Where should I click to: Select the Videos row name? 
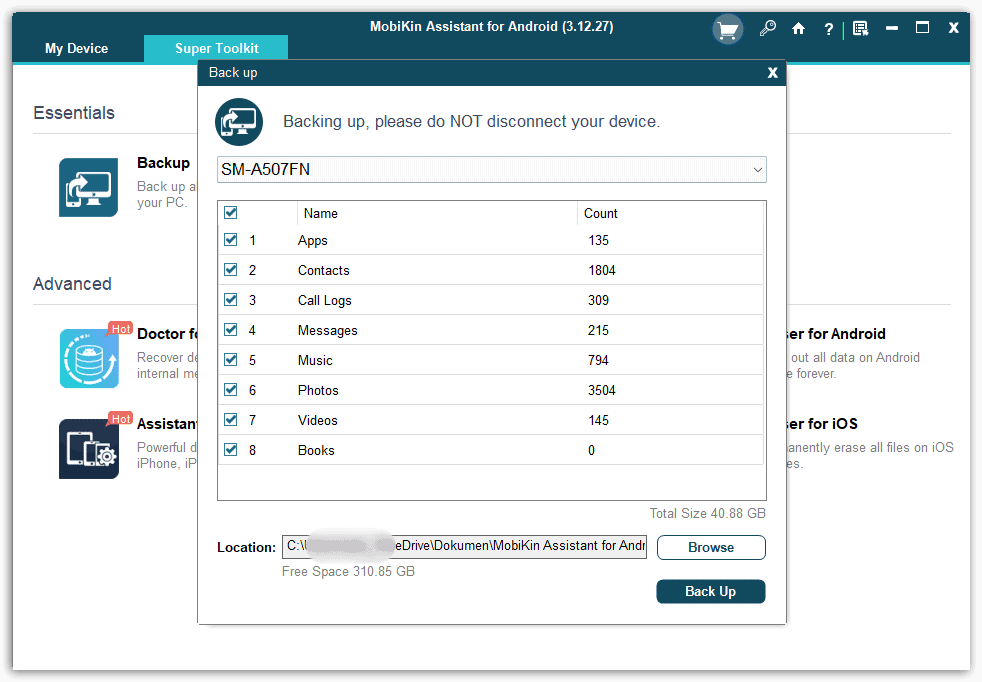click(x=318, y=421)
